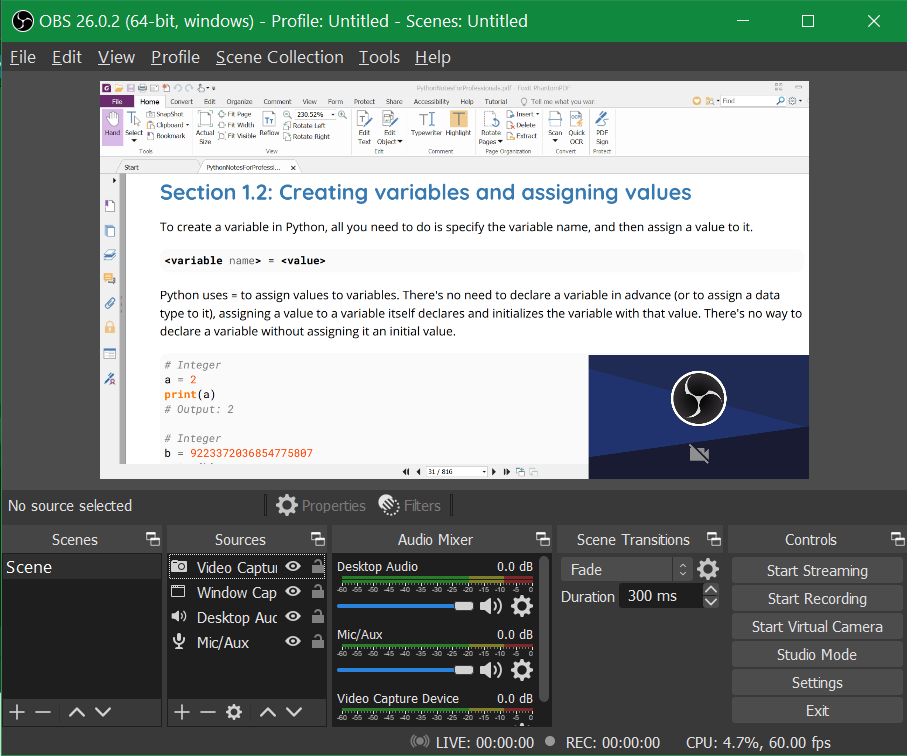Undock the Audio Mixer panel
907x756 pixels.
(543, 539)
